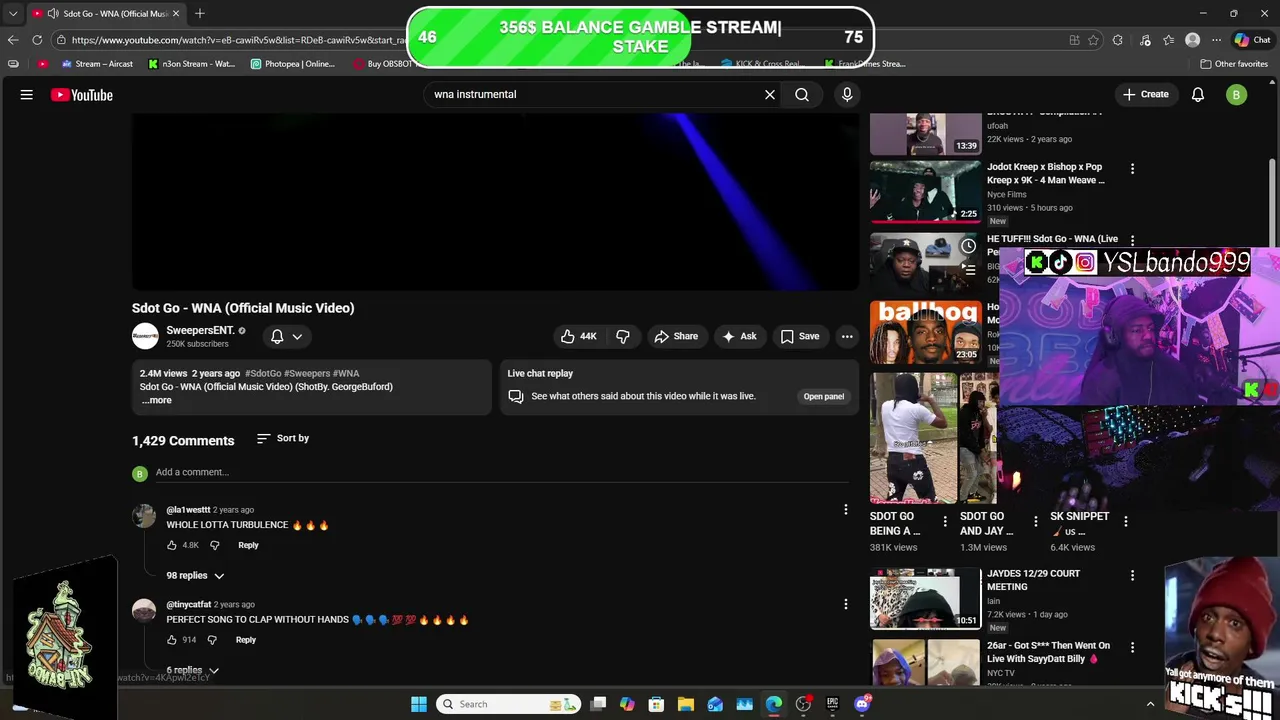
Task: Open the Windows Start menu
Action: click(x=419, y=704)
